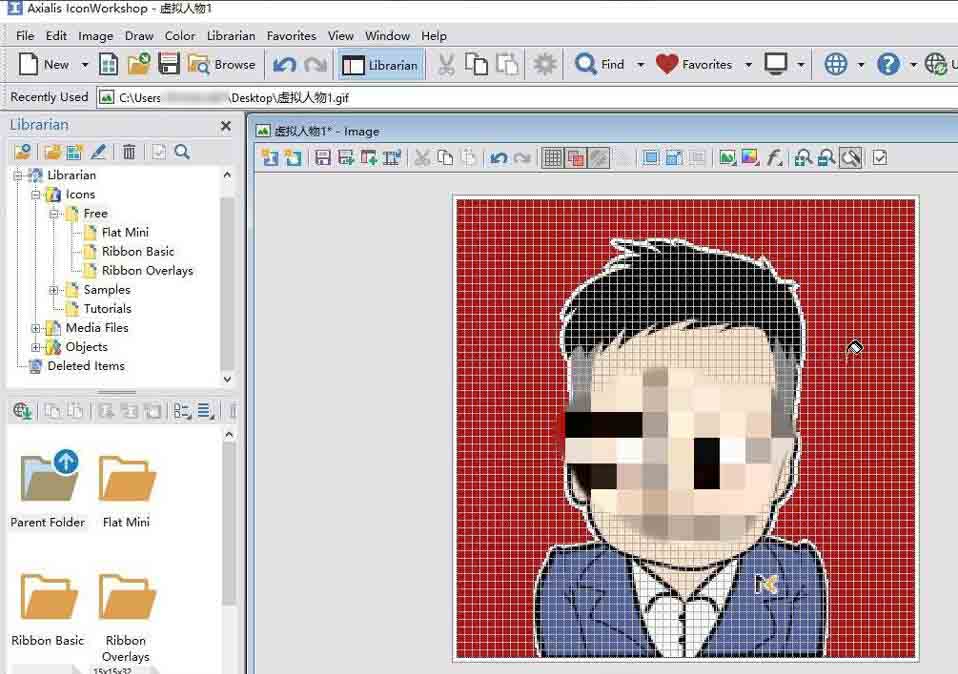Expand the Media Files node
958x674 pixels.
tap(36, 328)
